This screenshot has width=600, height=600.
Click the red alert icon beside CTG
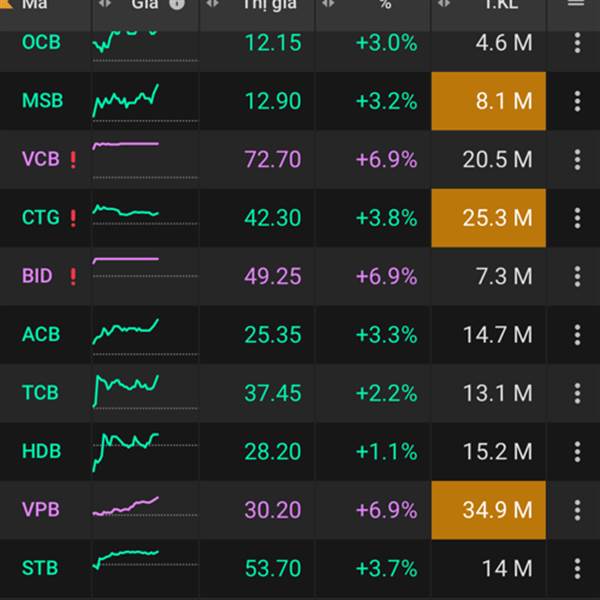coord(73,218)
